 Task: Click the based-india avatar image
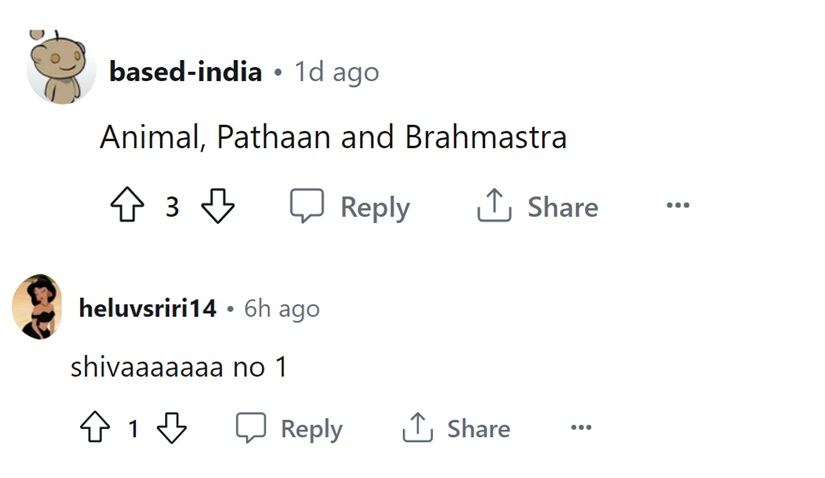pos(61,68)
